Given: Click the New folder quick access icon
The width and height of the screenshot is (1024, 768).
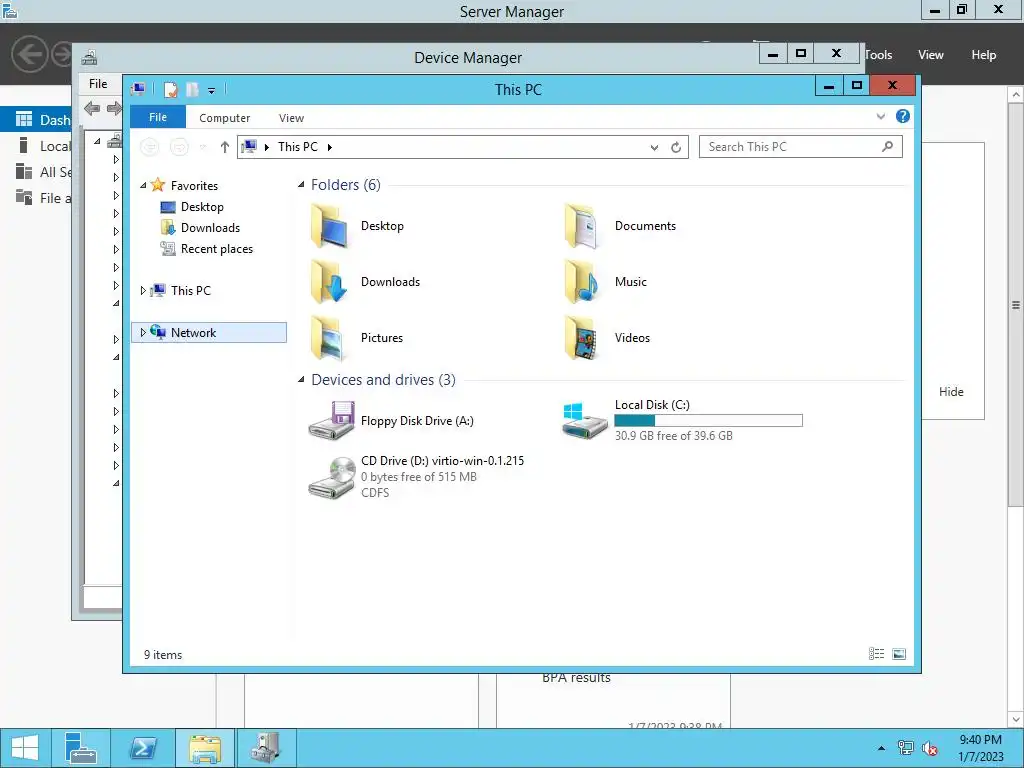Looking at the screenshot, I should point(192,89).
